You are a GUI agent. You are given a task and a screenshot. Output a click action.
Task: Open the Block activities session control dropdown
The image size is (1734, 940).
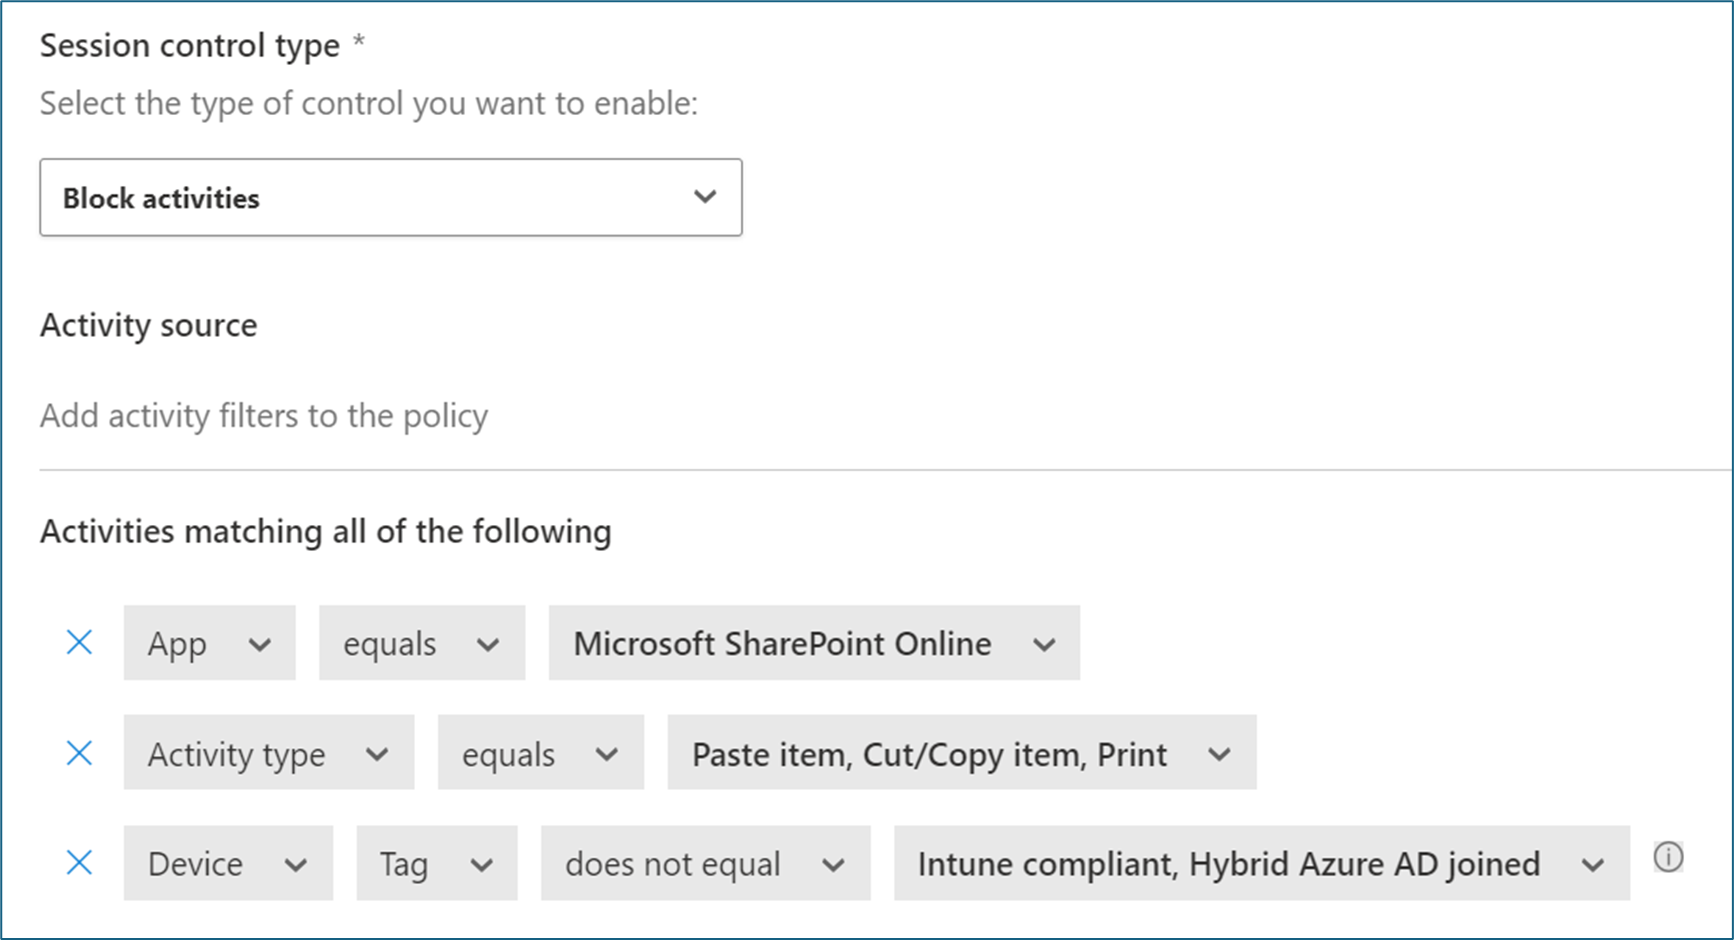point(390,197)
